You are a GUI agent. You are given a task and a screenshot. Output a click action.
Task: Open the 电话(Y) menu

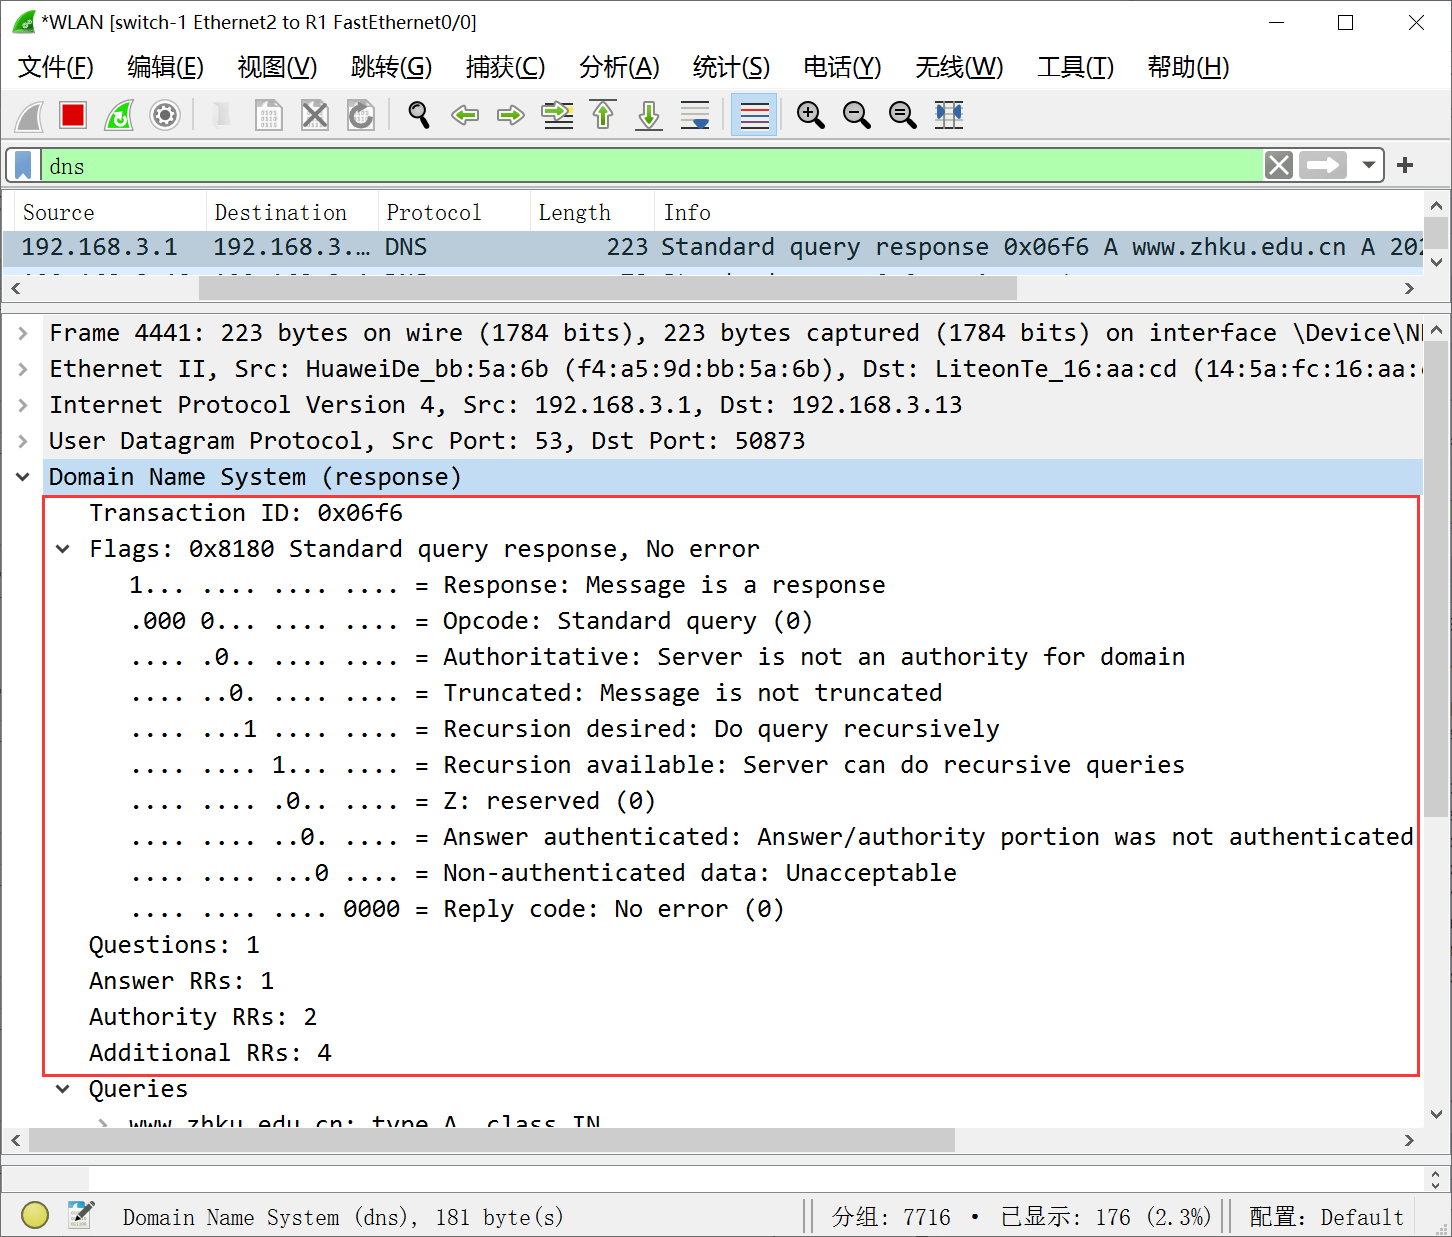842,67
